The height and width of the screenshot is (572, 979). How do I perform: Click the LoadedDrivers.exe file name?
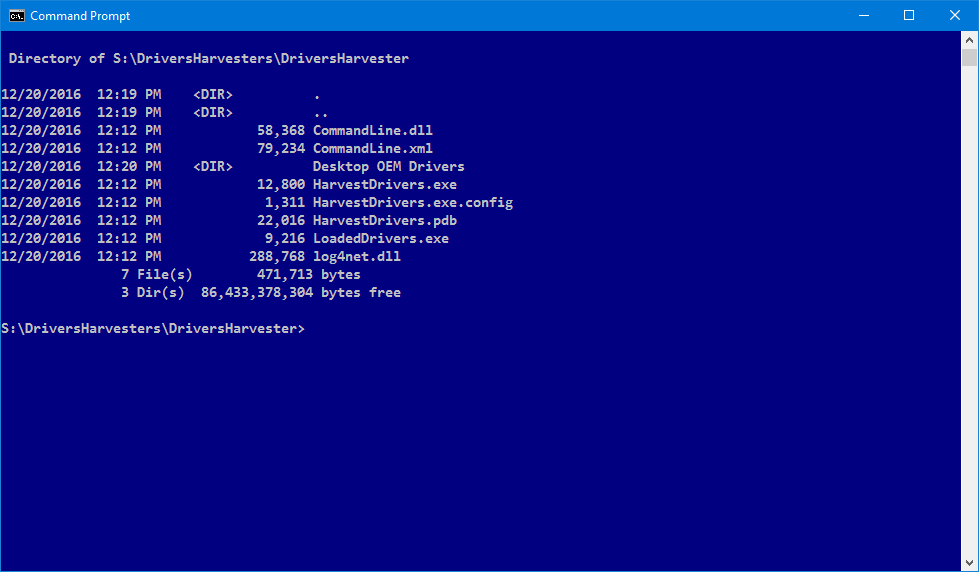coord(380,239)
